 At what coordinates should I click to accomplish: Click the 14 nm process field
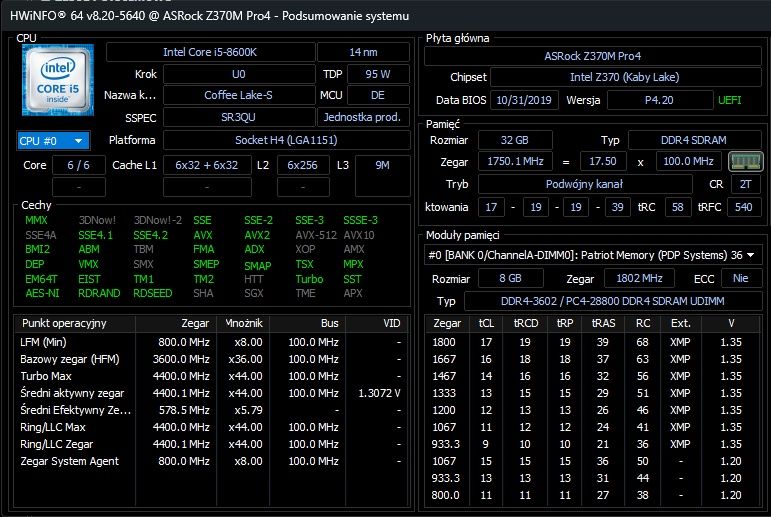click(x=363, y=52)
